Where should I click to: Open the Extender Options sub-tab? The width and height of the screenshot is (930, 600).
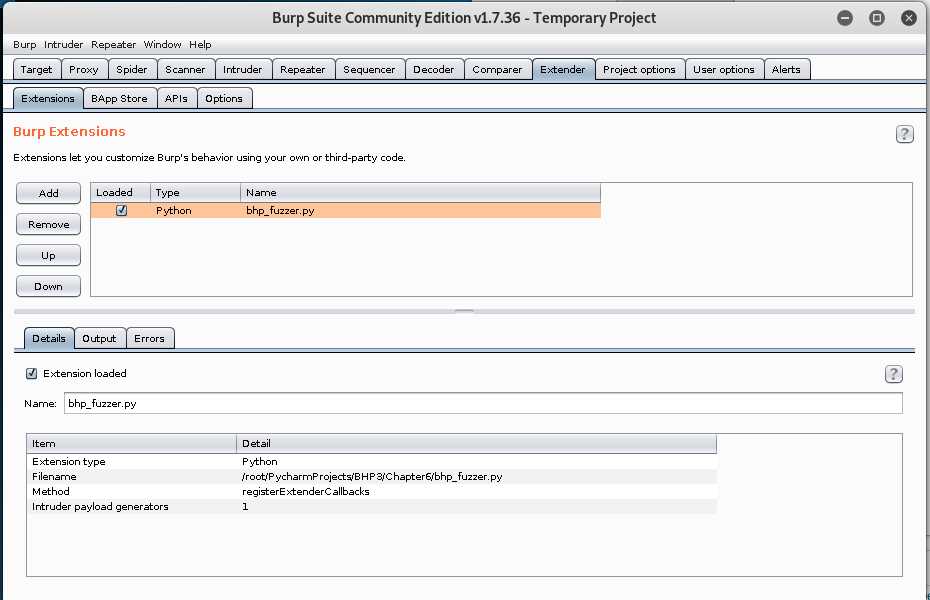(x=224, y=98)
